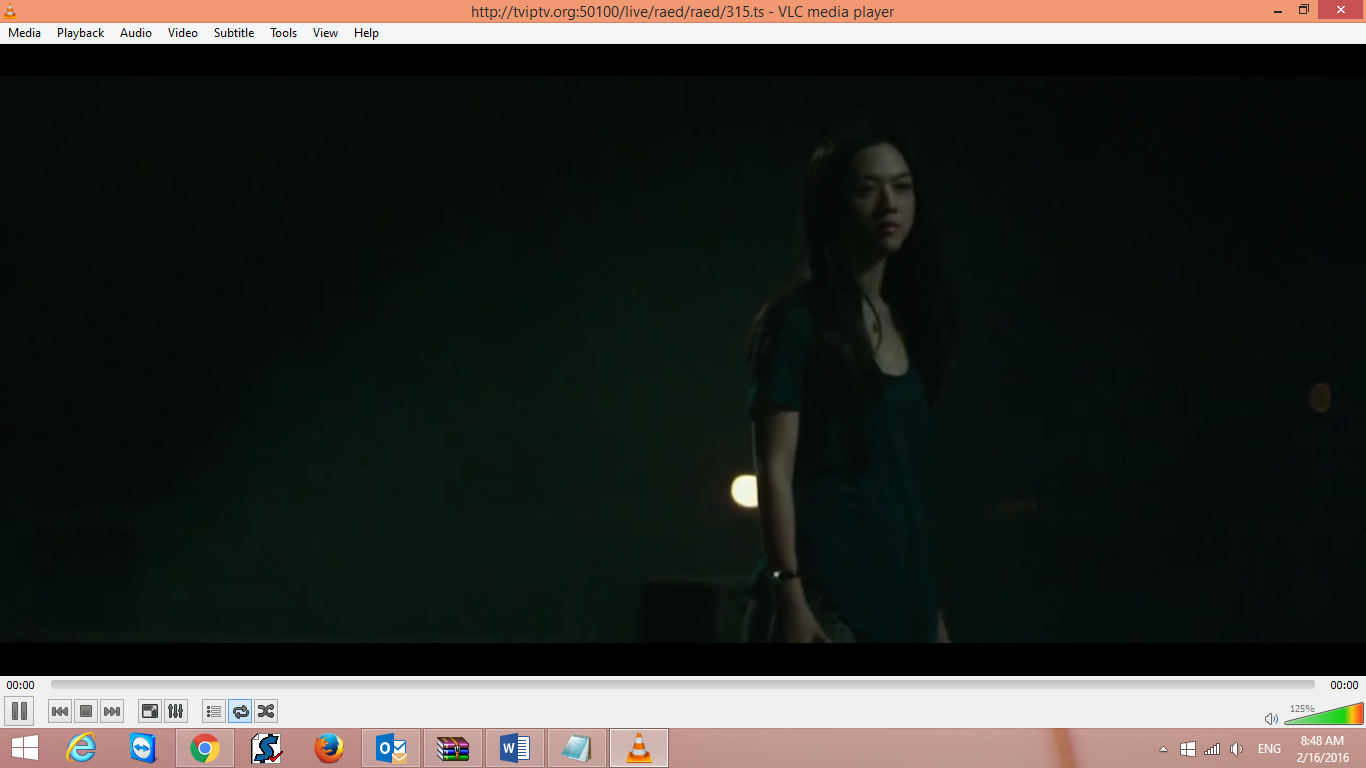
Task: Show extended settings and effects
Action: click(176, 711)
